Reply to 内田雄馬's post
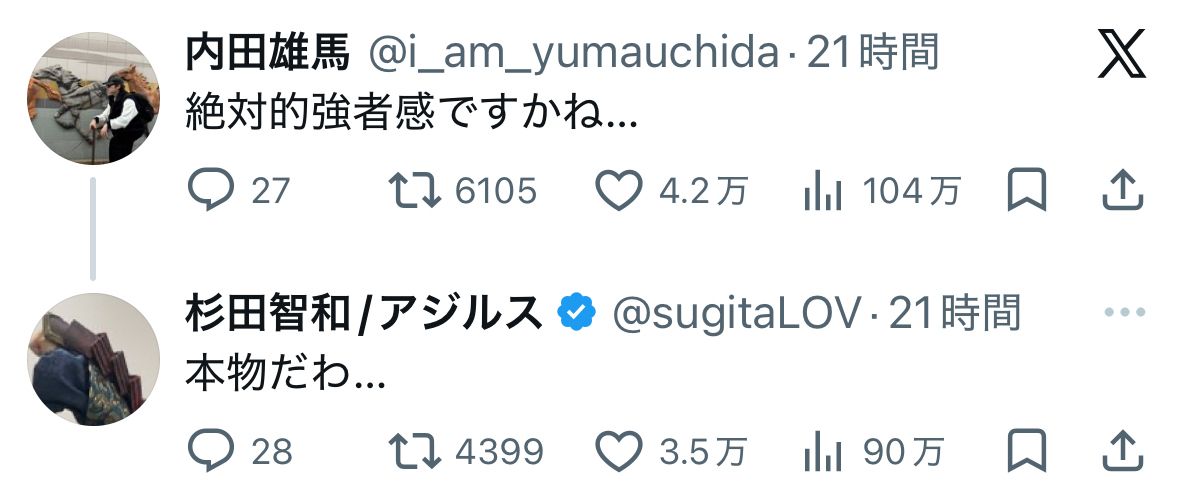 click(x=211, y=191)
